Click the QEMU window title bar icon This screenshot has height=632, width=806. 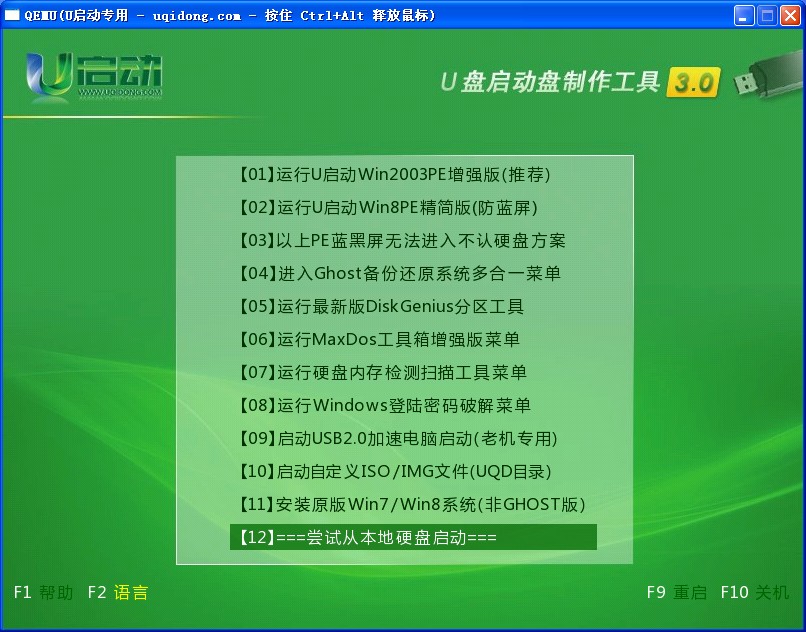[12, 15]
